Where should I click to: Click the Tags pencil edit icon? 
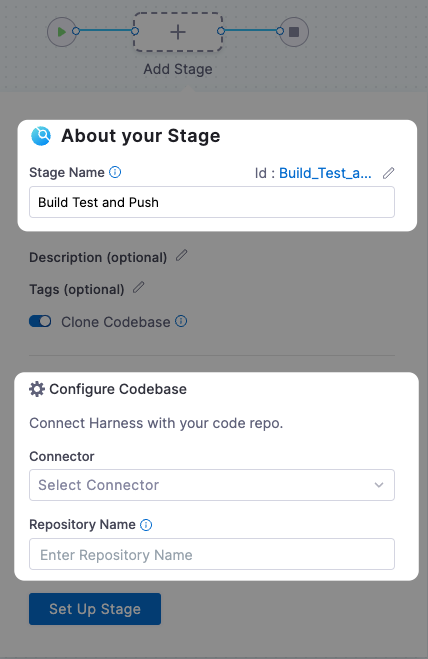point(139,288)
